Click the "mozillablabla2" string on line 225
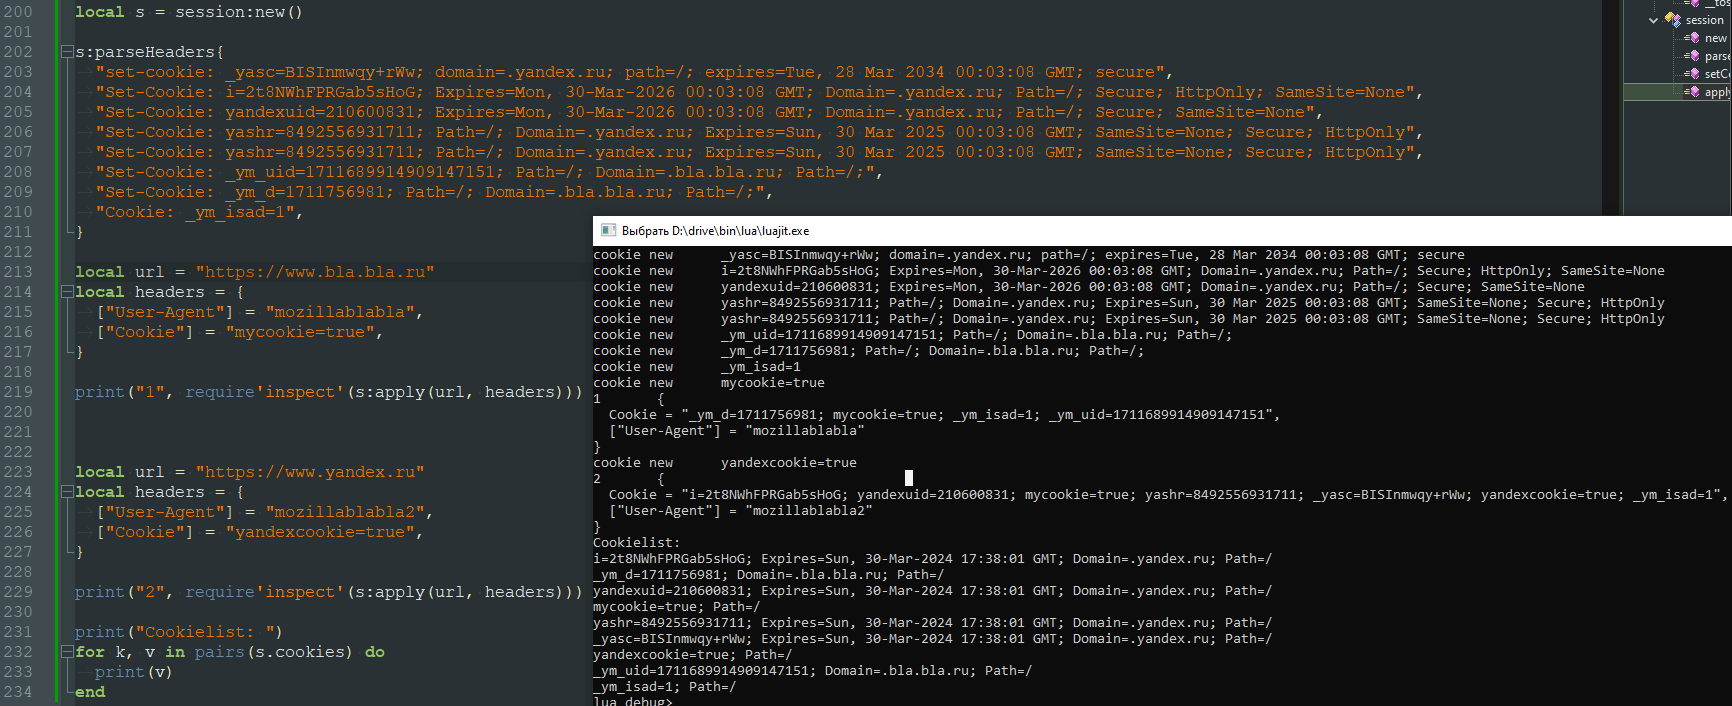Viewport: 1732px width, 706px height. (x=345, y=512)
